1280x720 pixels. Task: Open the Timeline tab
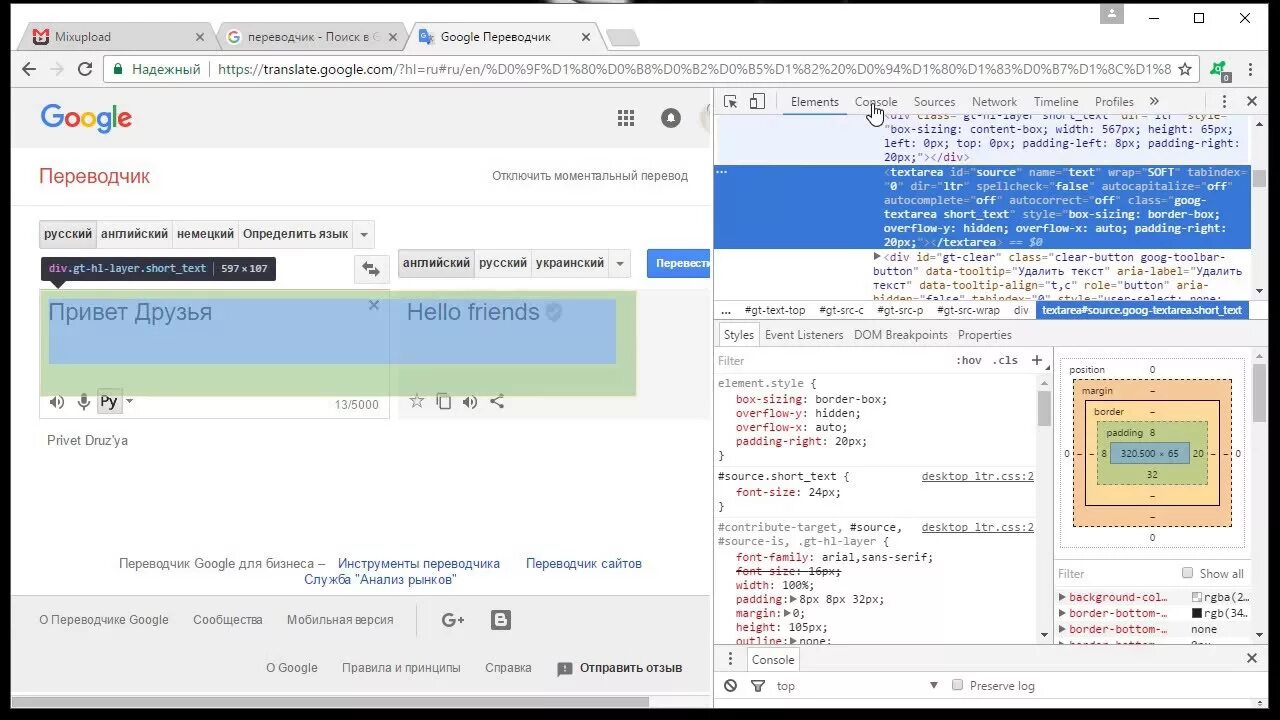tap(1056, 101)
